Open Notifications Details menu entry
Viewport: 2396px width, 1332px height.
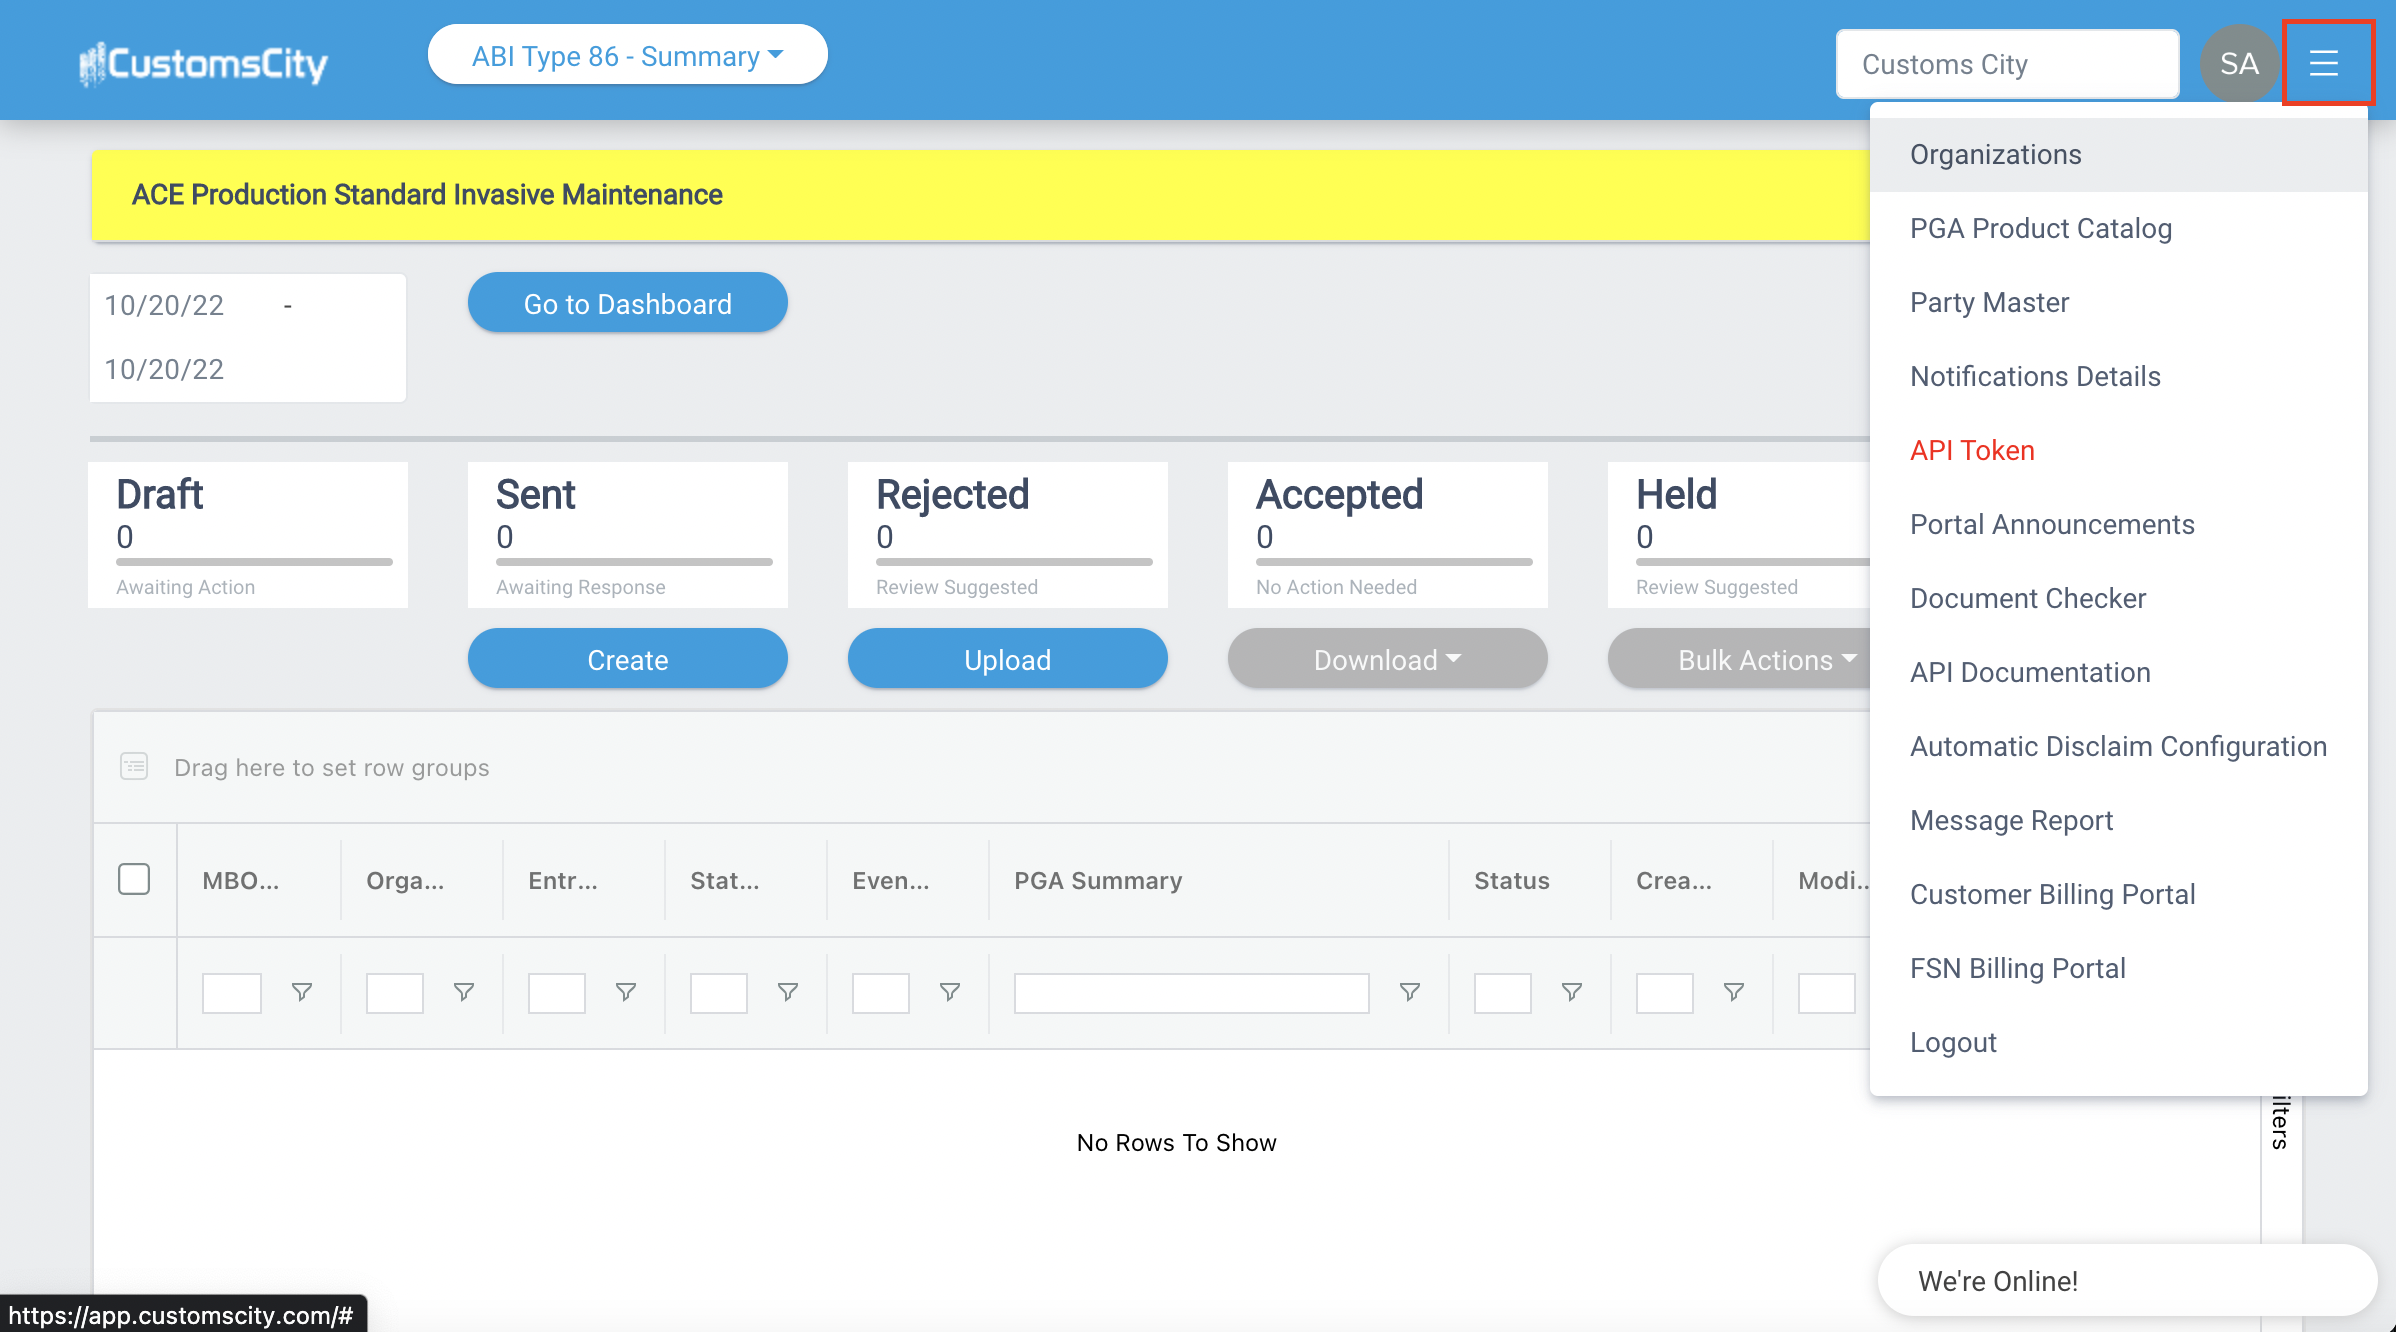pyautogui.click(x=2118, y=376)
